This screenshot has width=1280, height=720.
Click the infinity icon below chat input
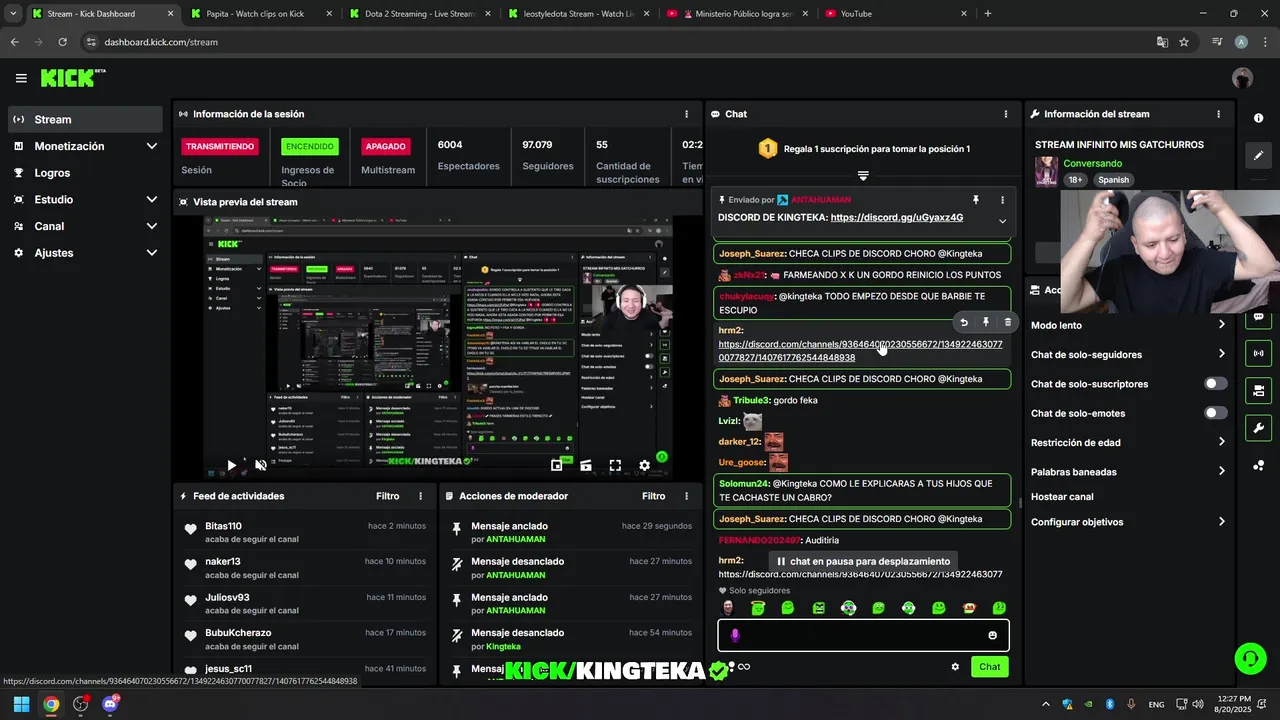pos(744,667)
